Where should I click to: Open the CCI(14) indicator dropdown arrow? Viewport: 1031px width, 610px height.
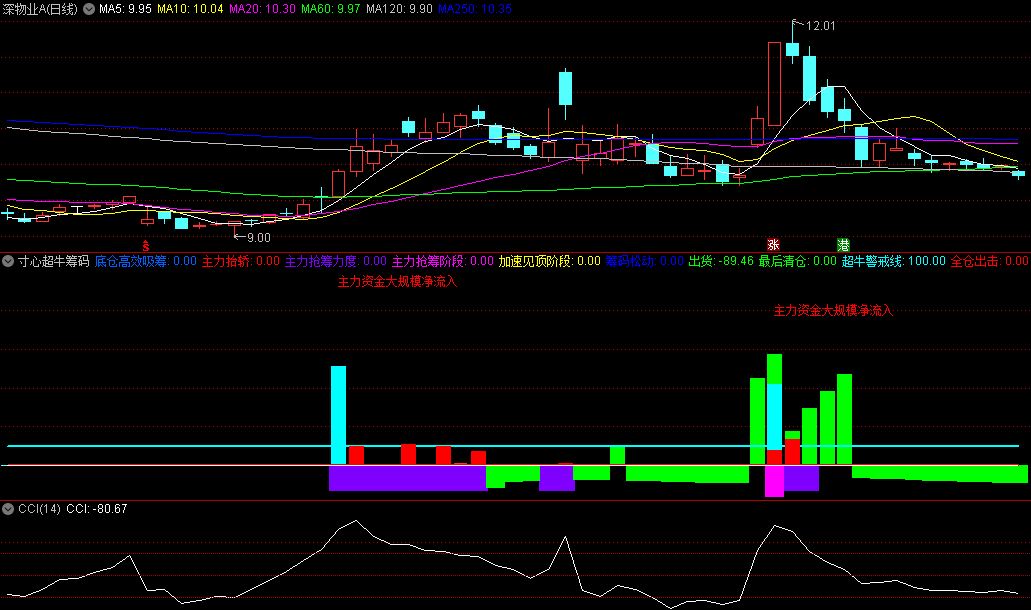pos(8,509)
